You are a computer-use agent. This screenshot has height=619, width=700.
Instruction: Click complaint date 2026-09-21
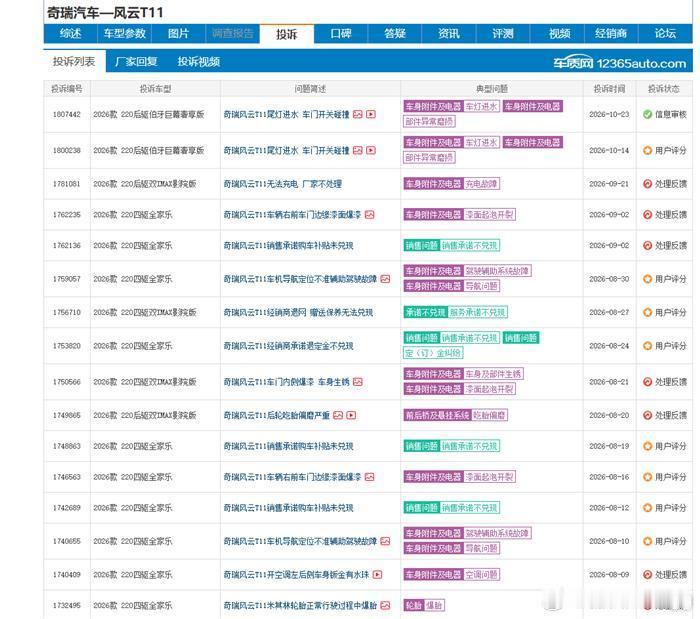(x=609, y=184)
